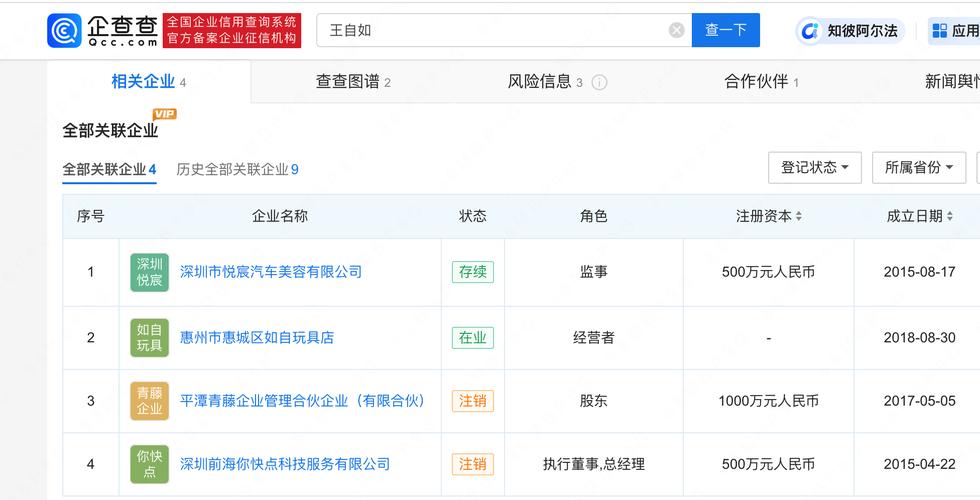980x500 pixels.
Task: Click the red 官方备案企业征信机构 banner
Action: point(232,31)
